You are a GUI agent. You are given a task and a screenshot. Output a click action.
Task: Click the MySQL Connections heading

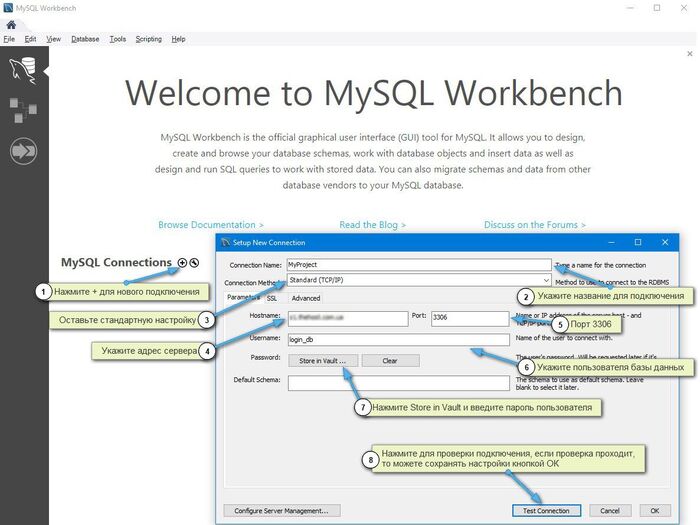click(x=116, y=262)
